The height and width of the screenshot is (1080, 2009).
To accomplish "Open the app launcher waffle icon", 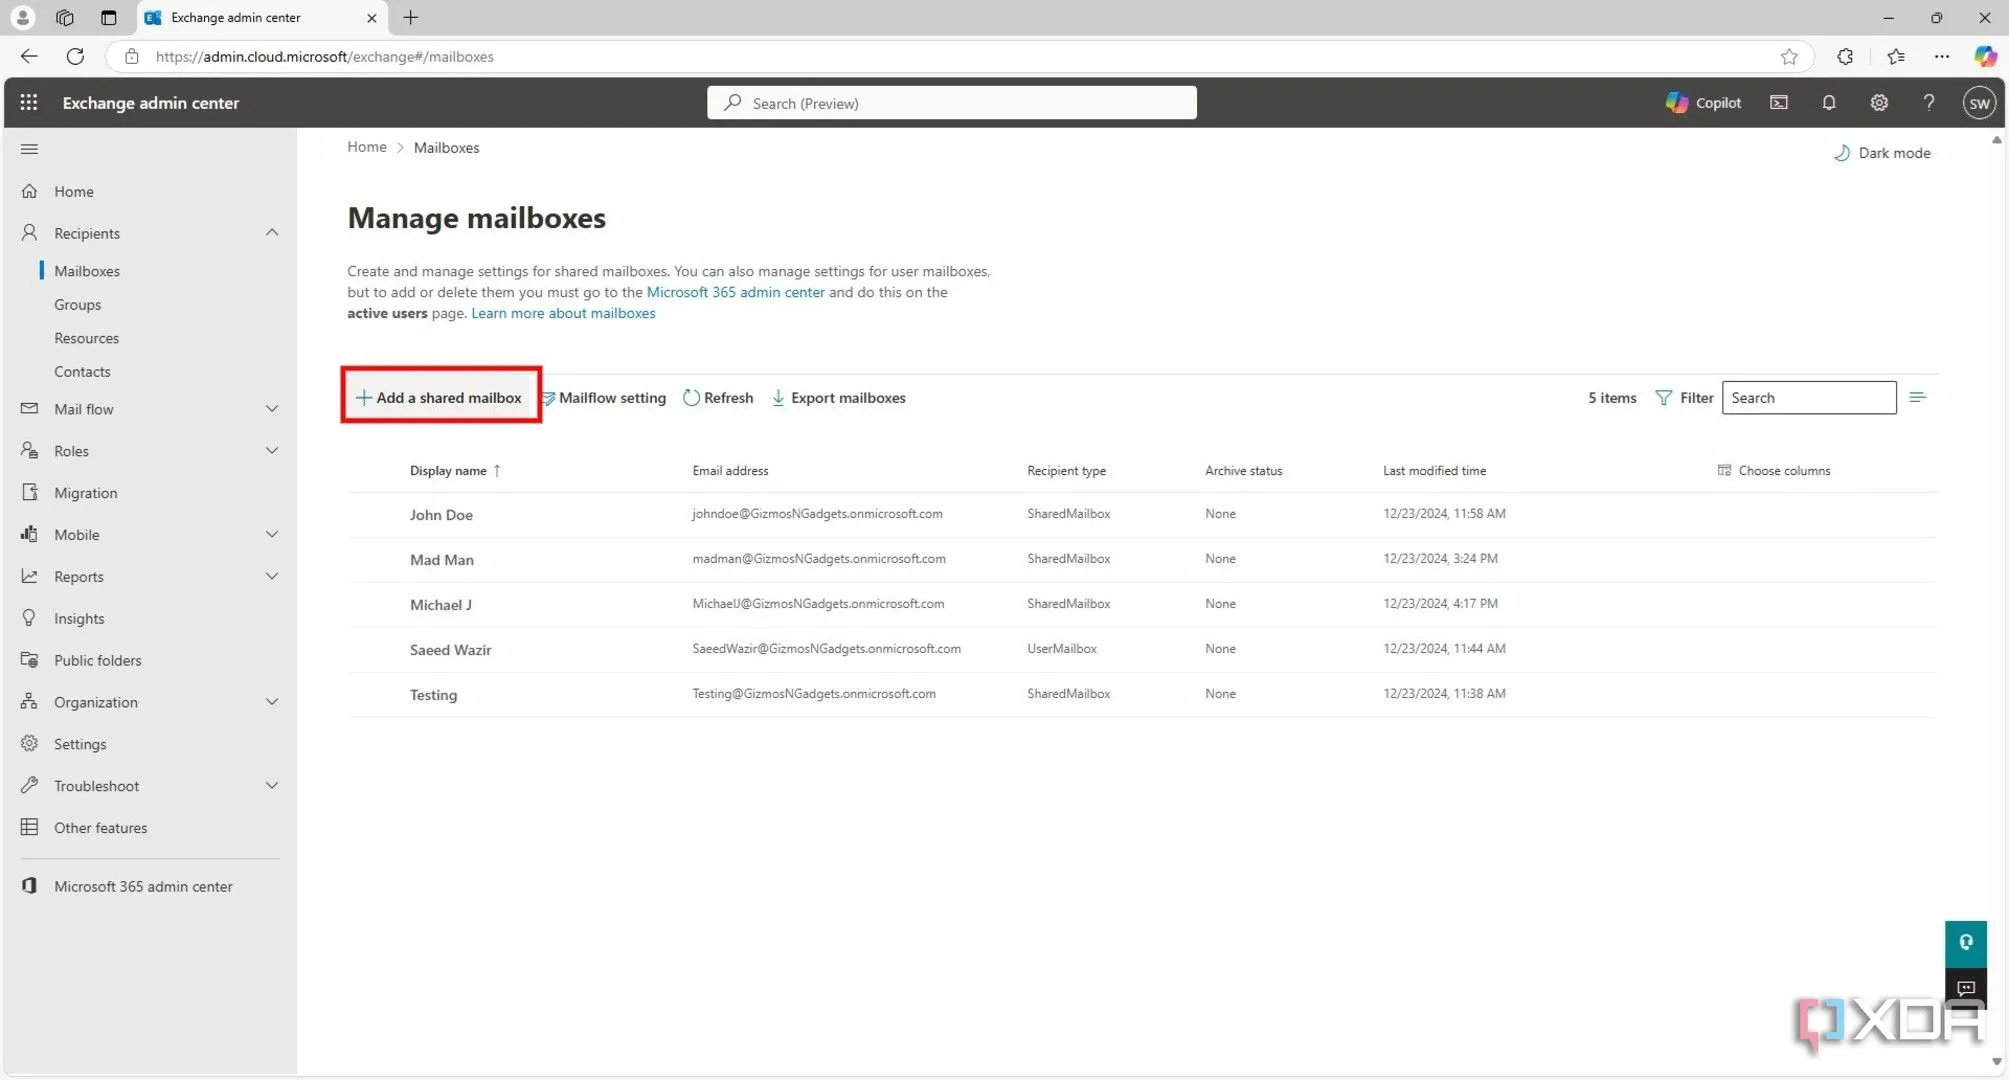I will click(x=29, y=103).
